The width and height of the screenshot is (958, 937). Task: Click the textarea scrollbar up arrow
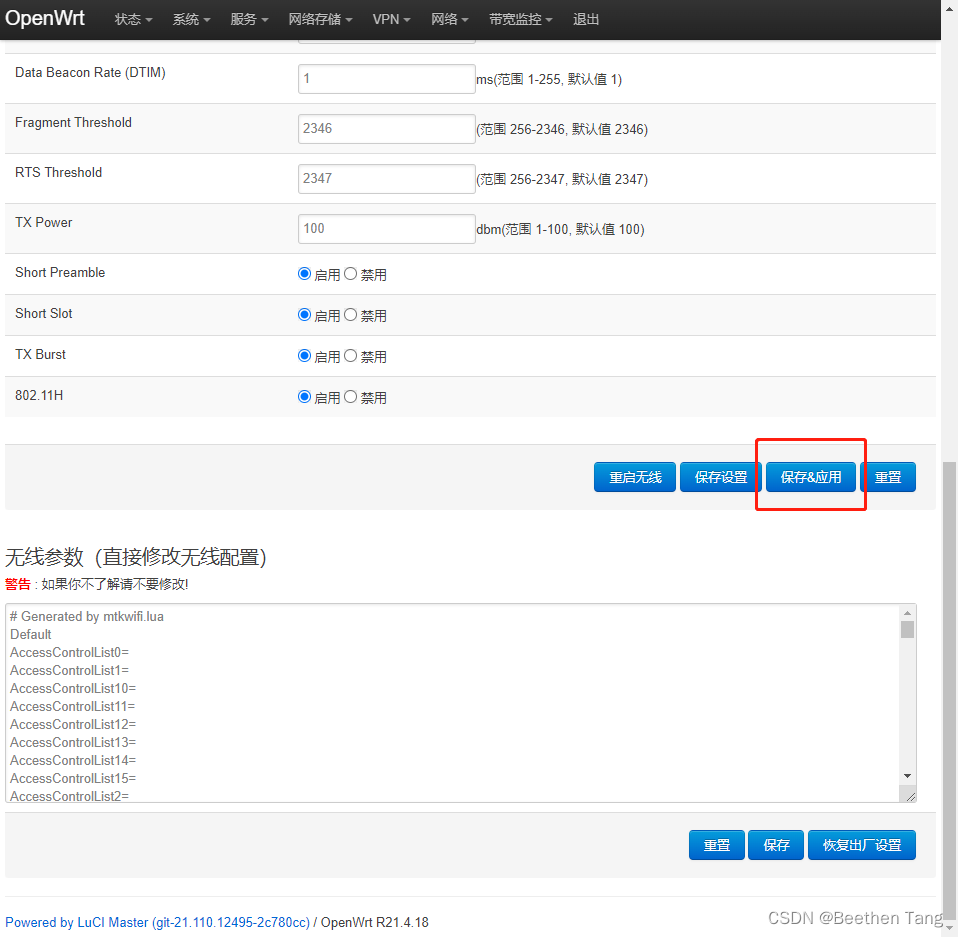click(x=907, y=613)
